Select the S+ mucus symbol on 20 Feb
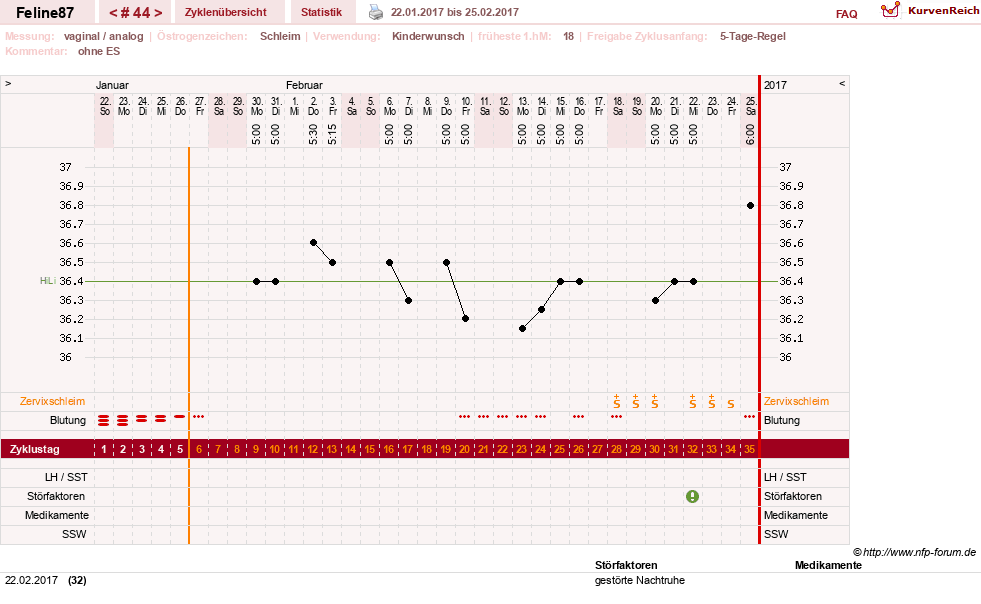Screen dimensions: 981x604 tap(654, 402)
